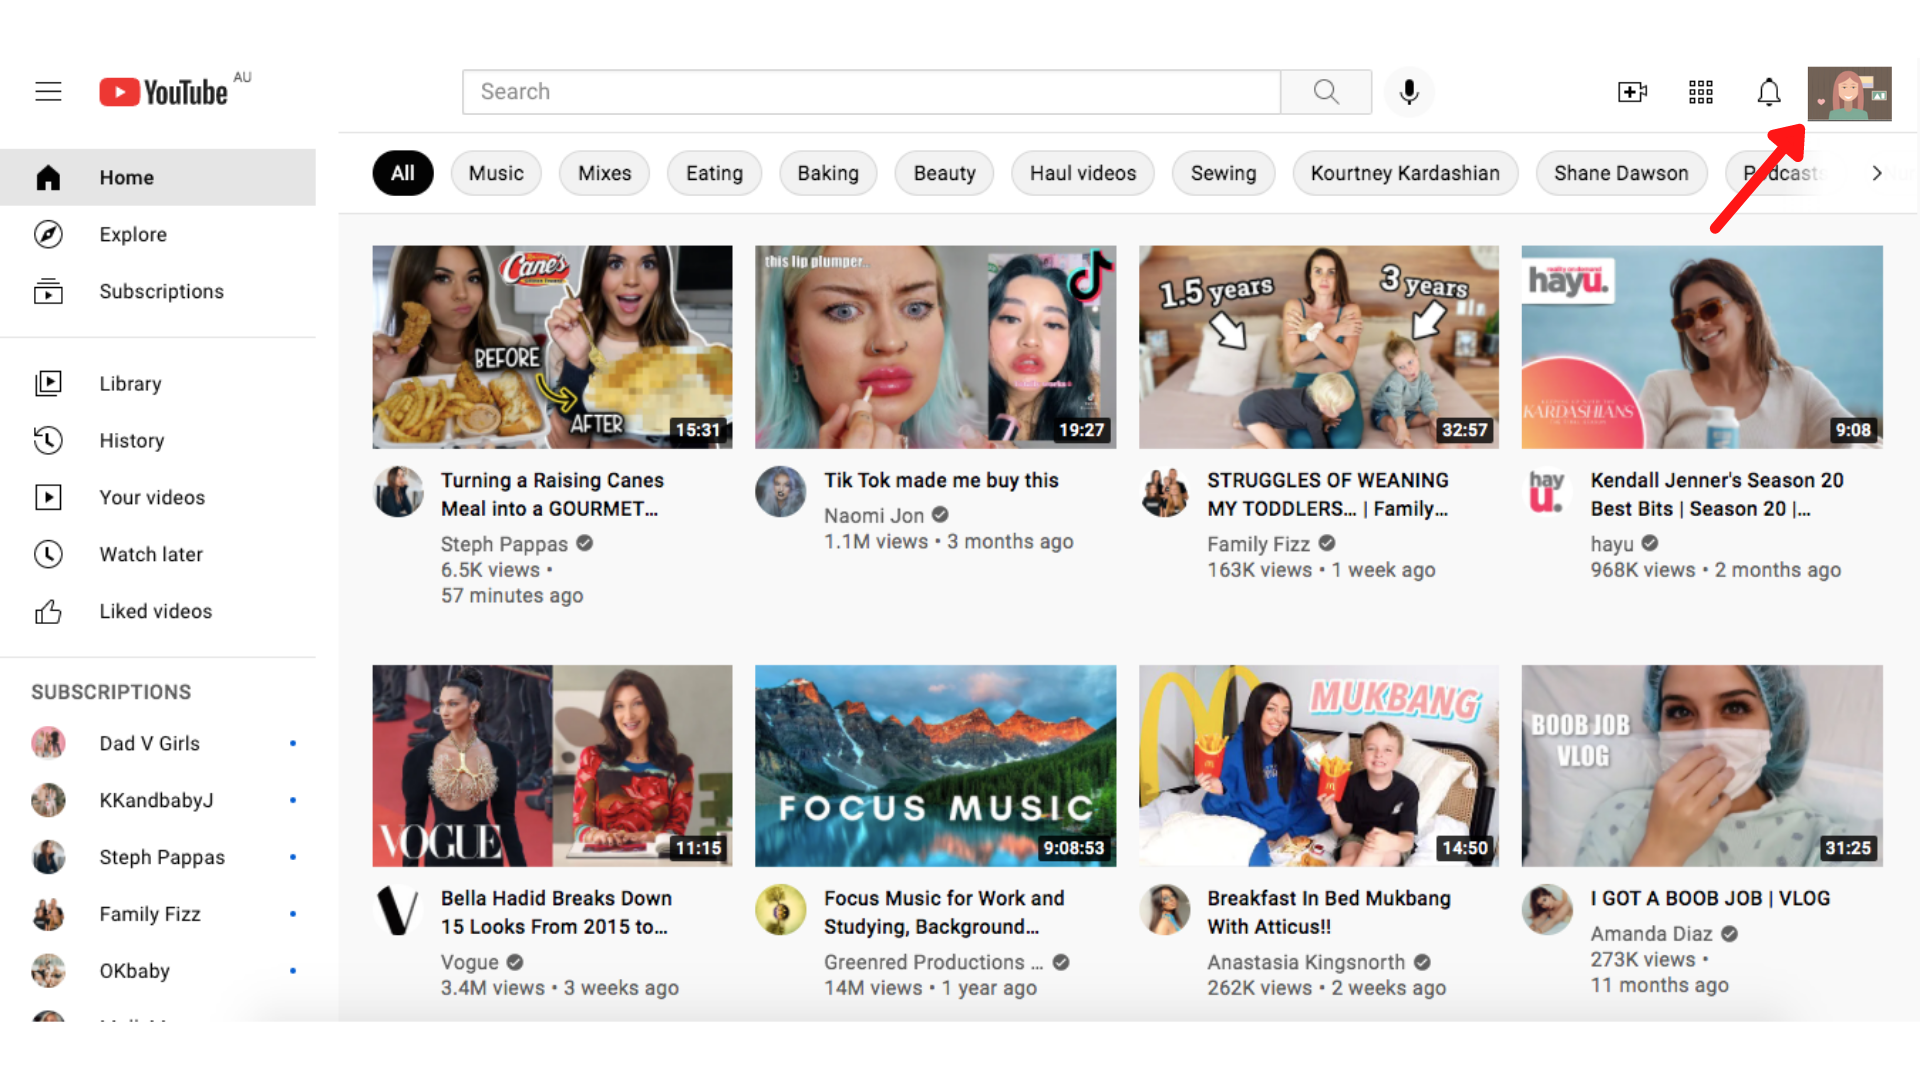Viewport: 1920px width, 1080px height.
Task: Open Anastasia Kingsnorth channel name
Action: 1306,963
